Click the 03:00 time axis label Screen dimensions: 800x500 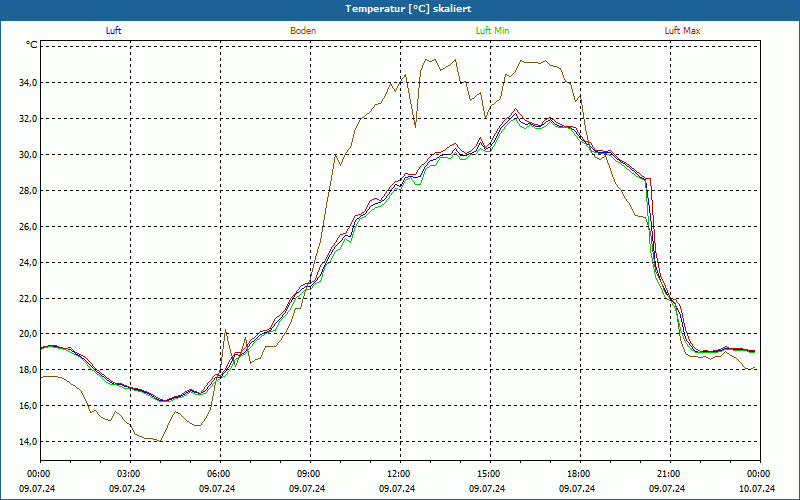(128, 474)
